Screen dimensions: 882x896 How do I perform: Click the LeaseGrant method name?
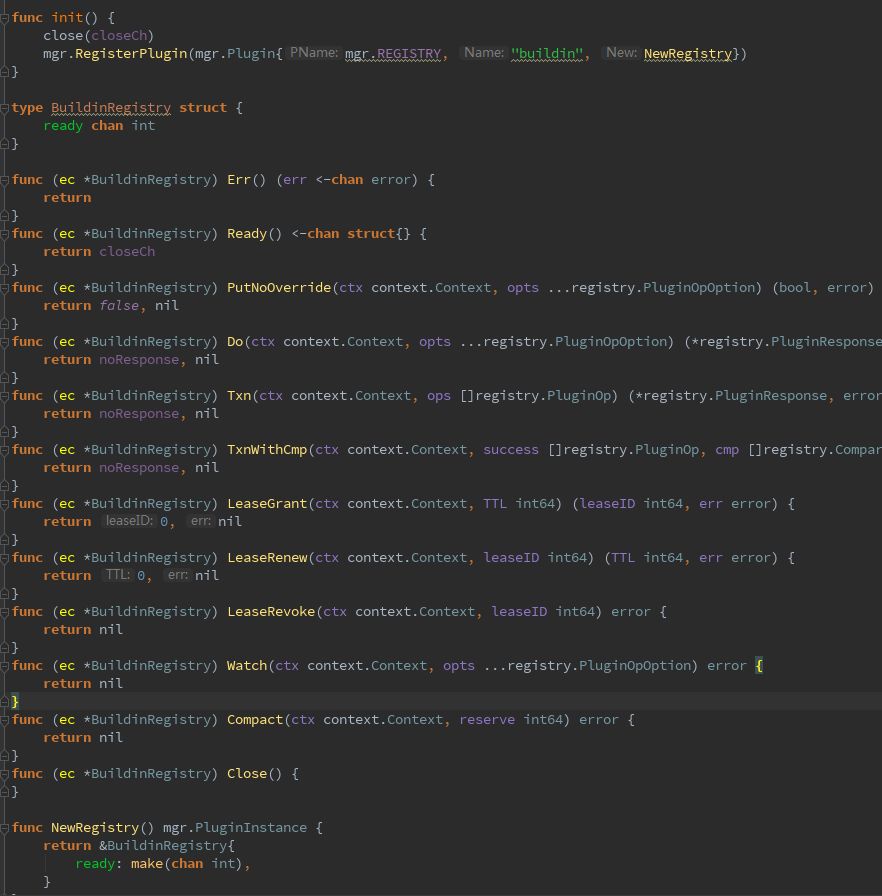(x=267, y=504)
